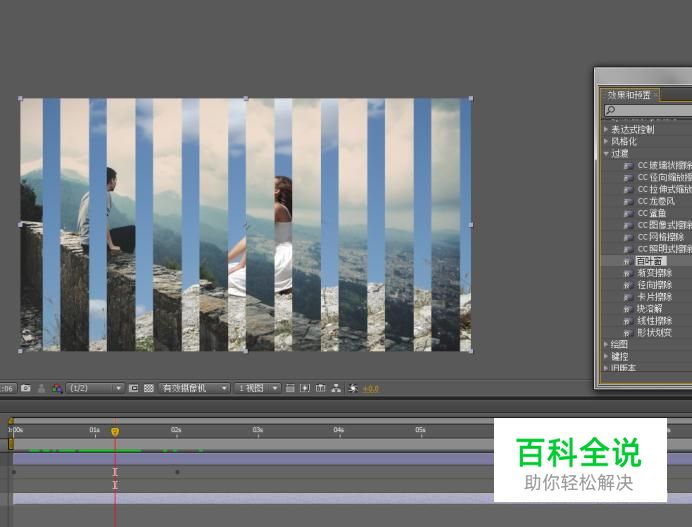Open the 1 视图 view layout dropdown
This screenshot has width=692, height=527.
coord(257,388)
